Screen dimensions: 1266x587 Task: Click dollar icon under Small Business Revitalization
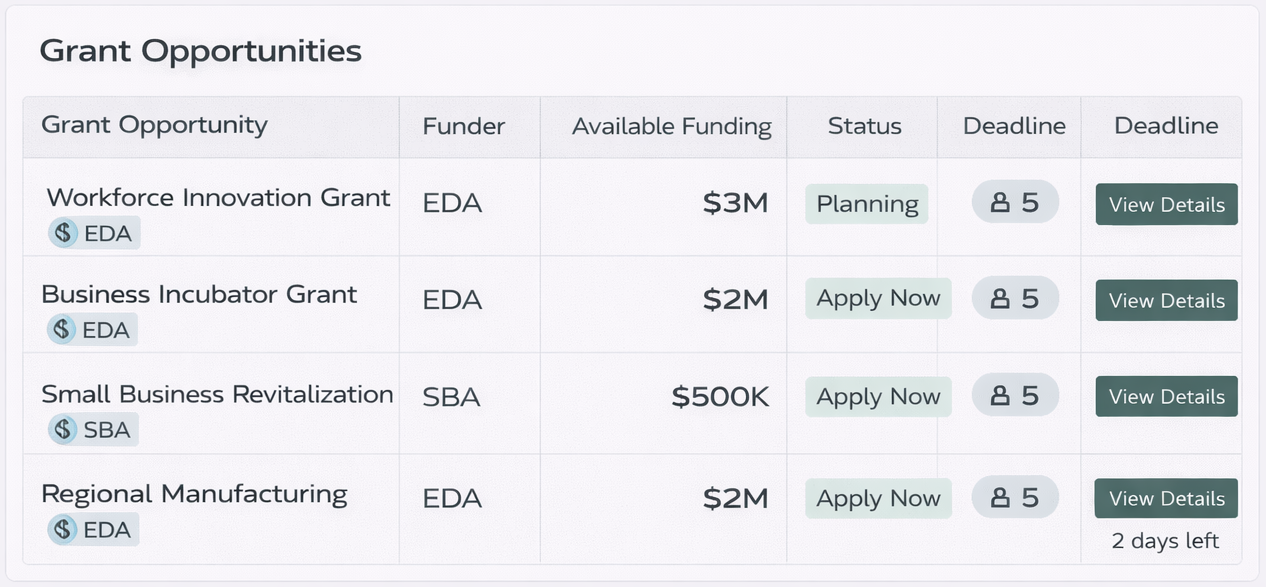pyautogui.click(x=64, y=429)
